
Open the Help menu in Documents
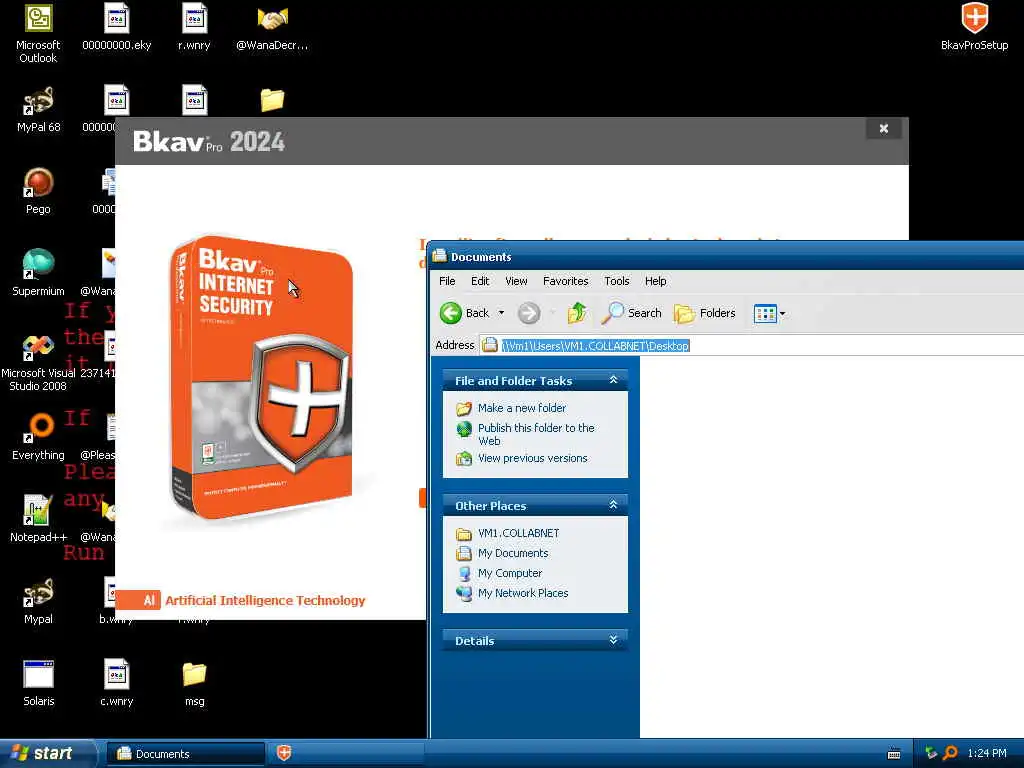point(656,281)
